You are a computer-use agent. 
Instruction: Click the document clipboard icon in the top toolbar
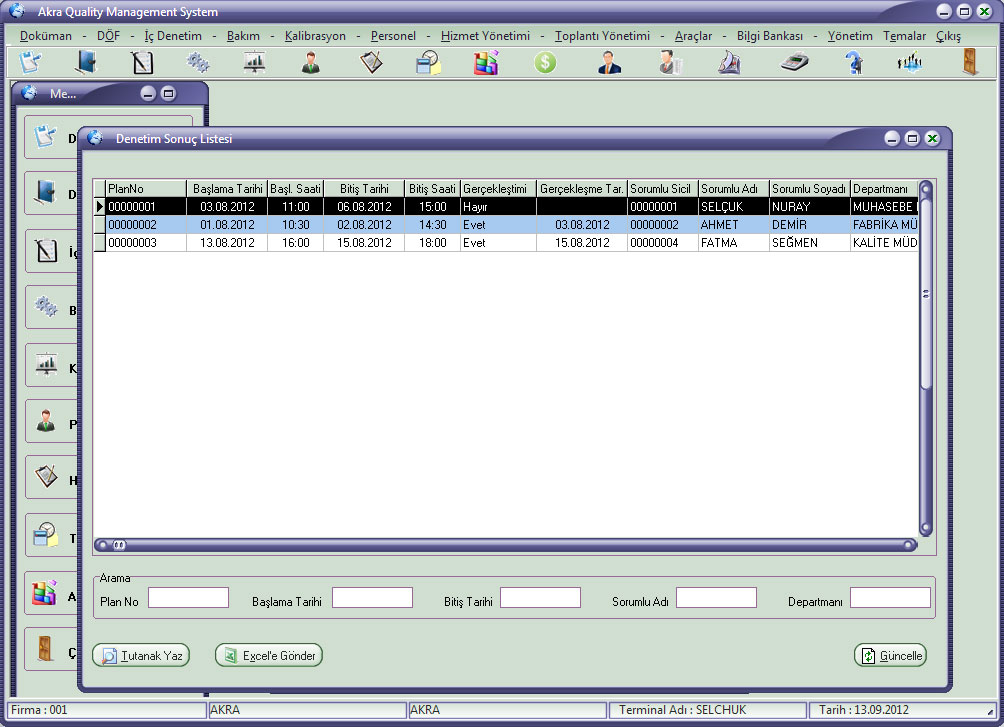pos(30,62)
